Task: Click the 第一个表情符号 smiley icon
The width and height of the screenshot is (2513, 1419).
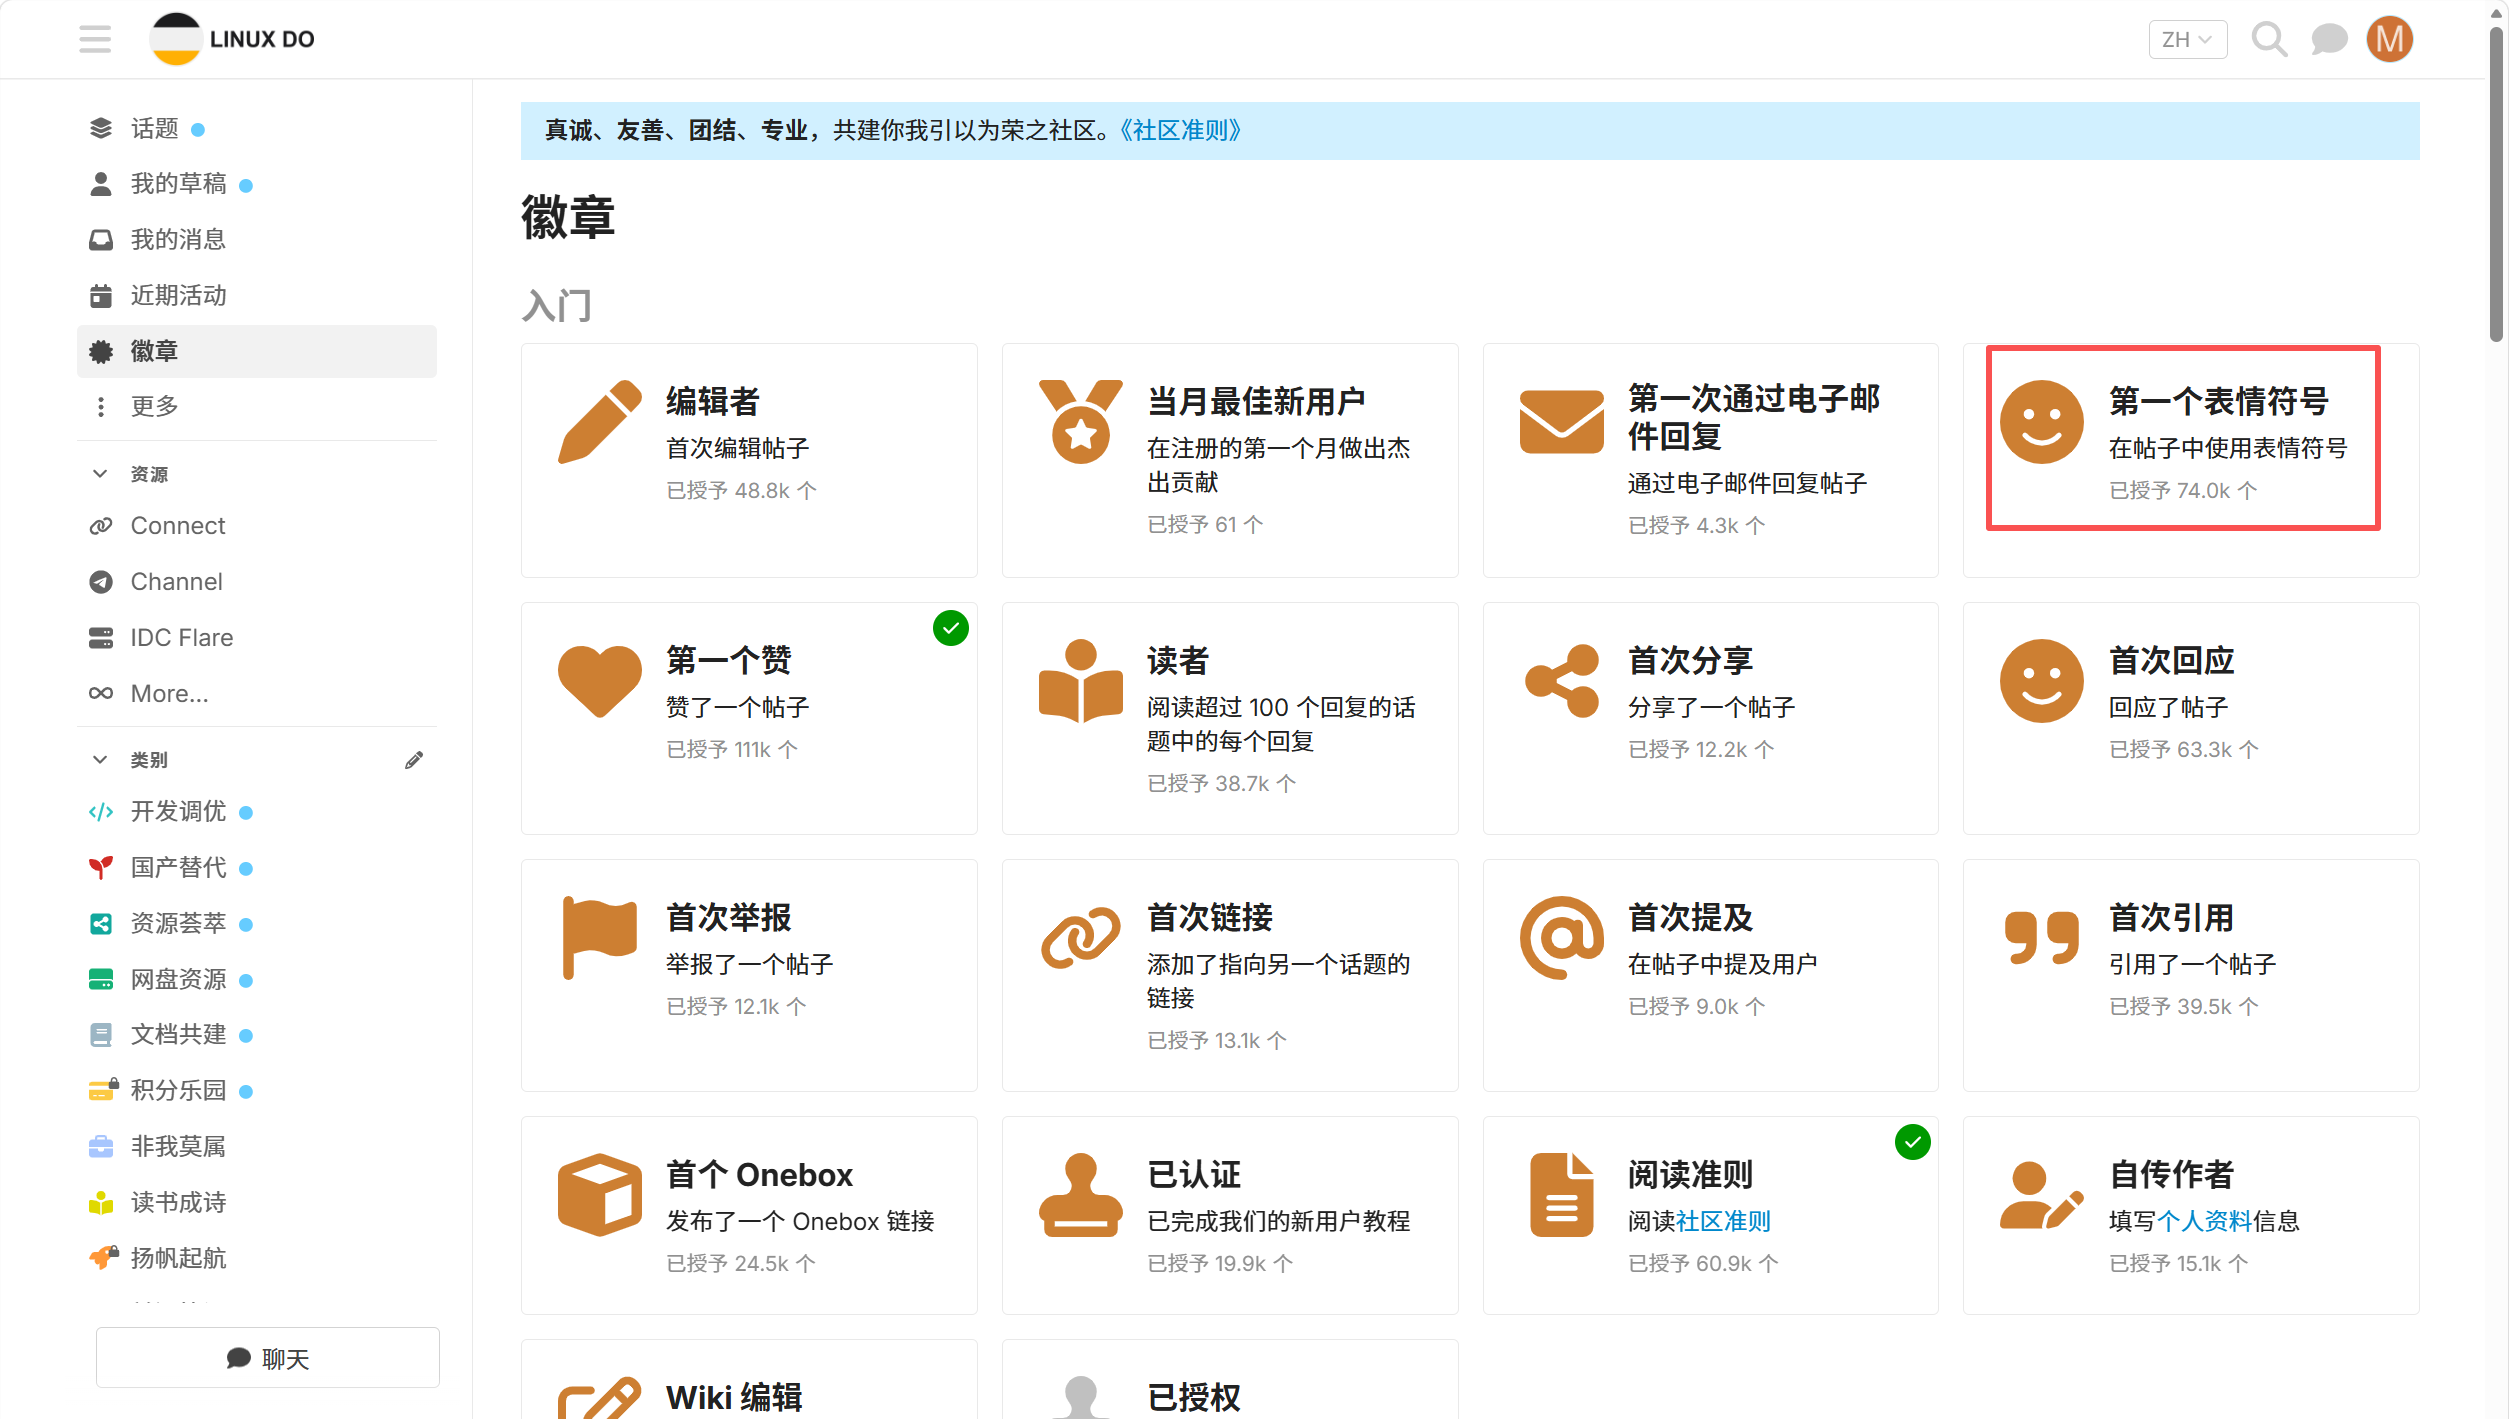Action: pyautogui.click(x=2041, y=421)
